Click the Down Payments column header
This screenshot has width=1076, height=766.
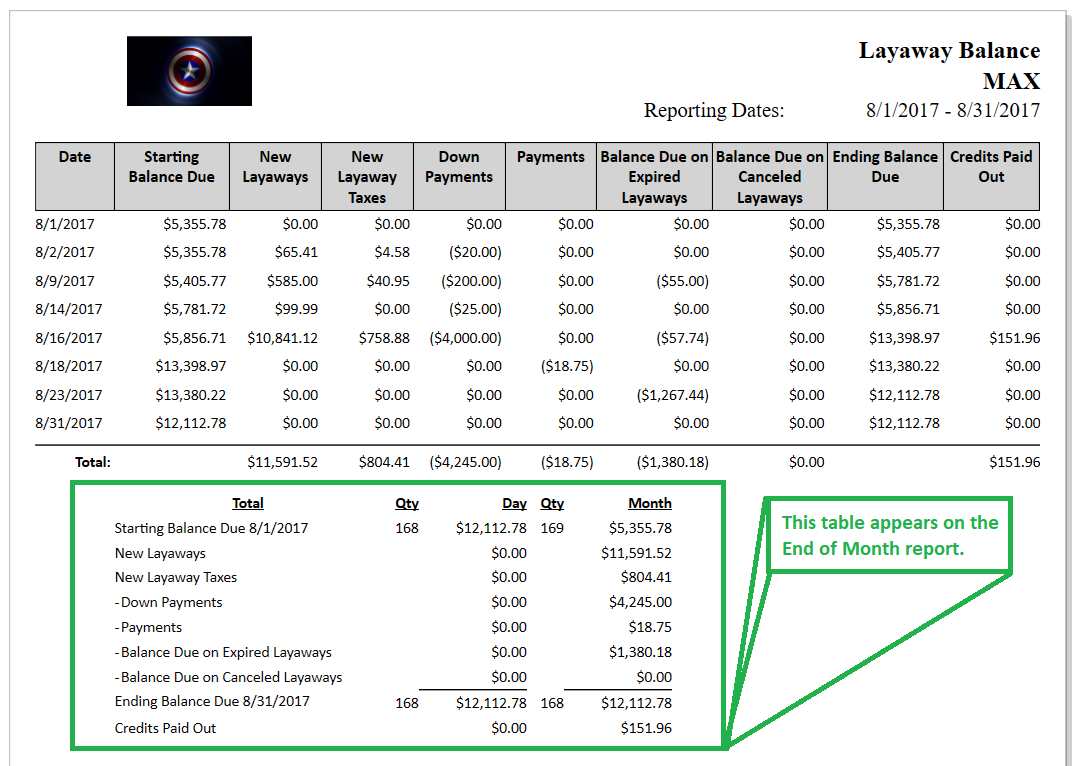coord(459,167)
